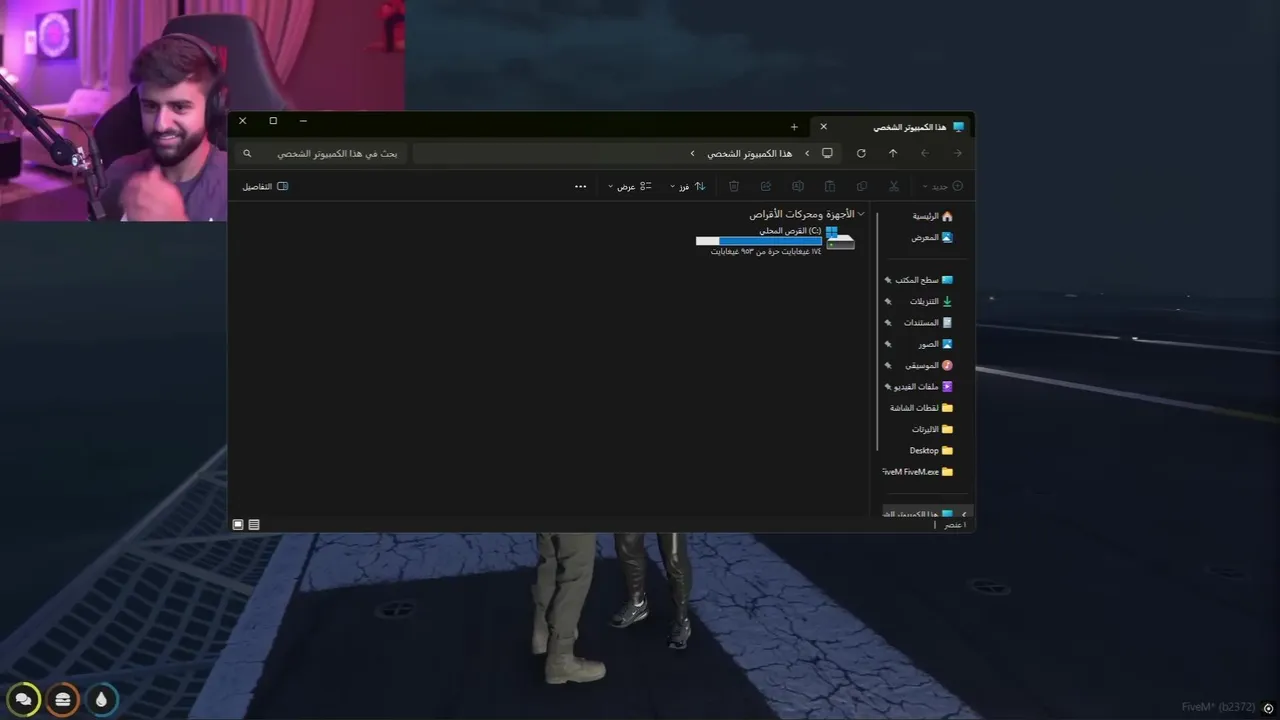Click the Cut scissors icon
Viewport: 1280px width, 720px height.
click(x=894, y=186)
